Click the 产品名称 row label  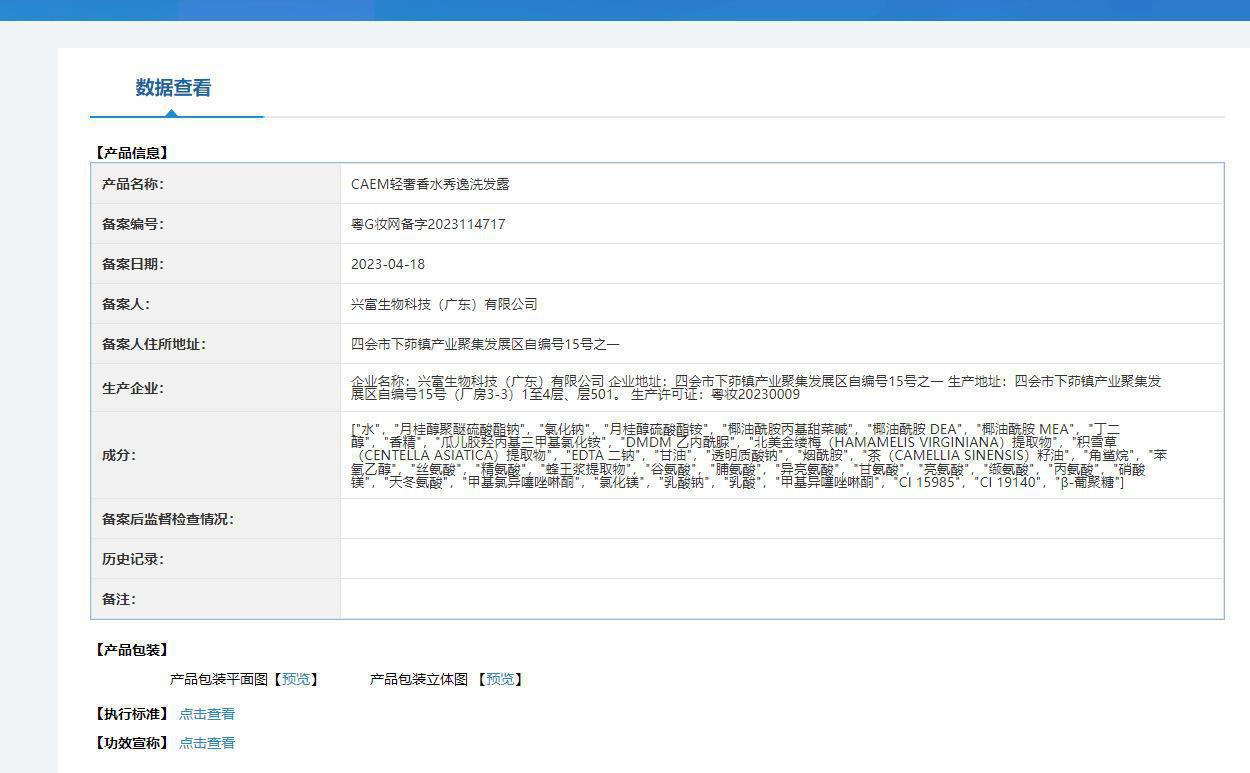point(133,184)
